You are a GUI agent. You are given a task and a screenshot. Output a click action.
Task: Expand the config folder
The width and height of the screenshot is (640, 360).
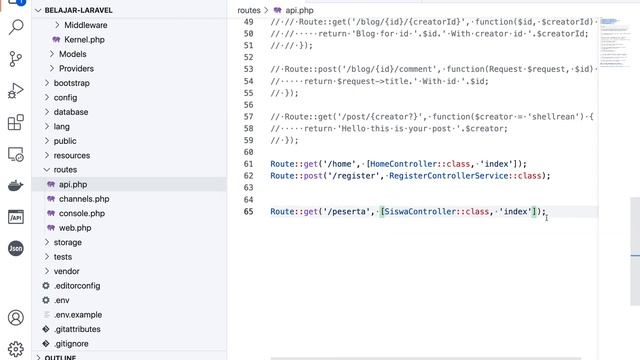pos(47,98)
